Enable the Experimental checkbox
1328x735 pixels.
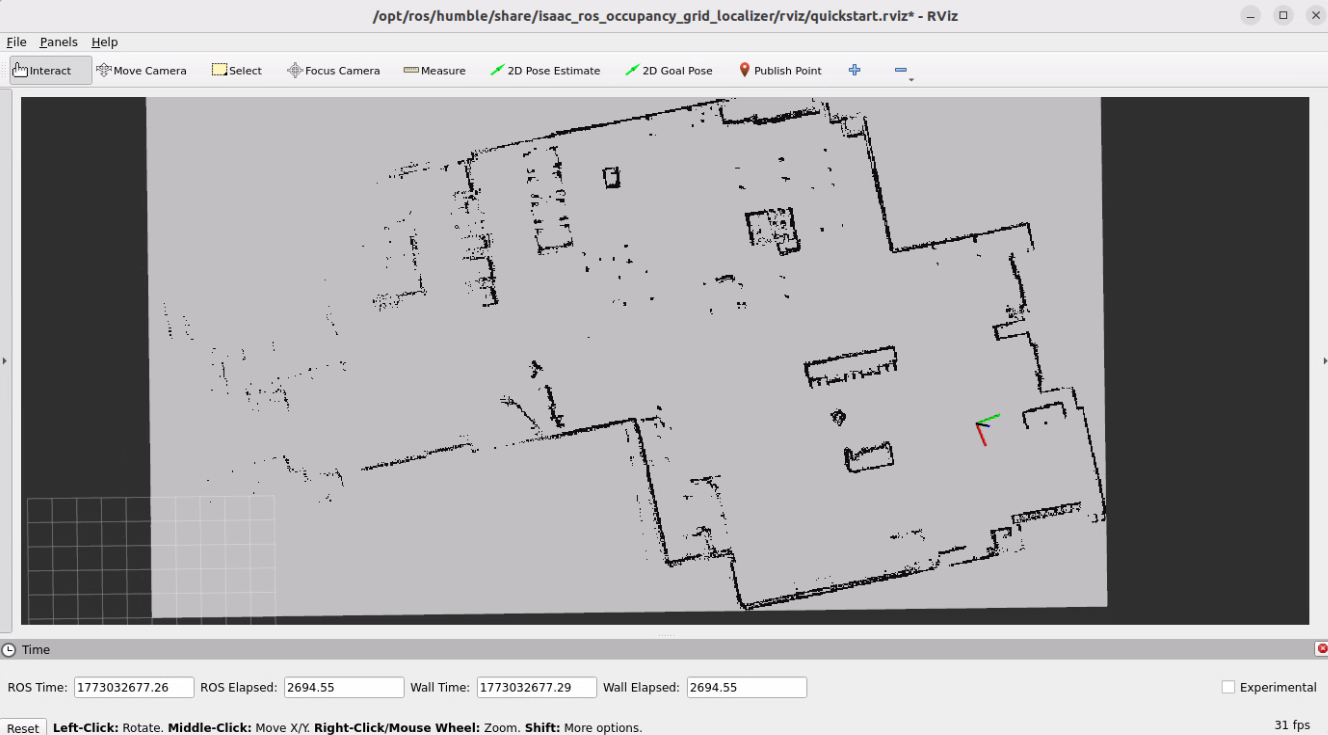tap(1228, 687)
